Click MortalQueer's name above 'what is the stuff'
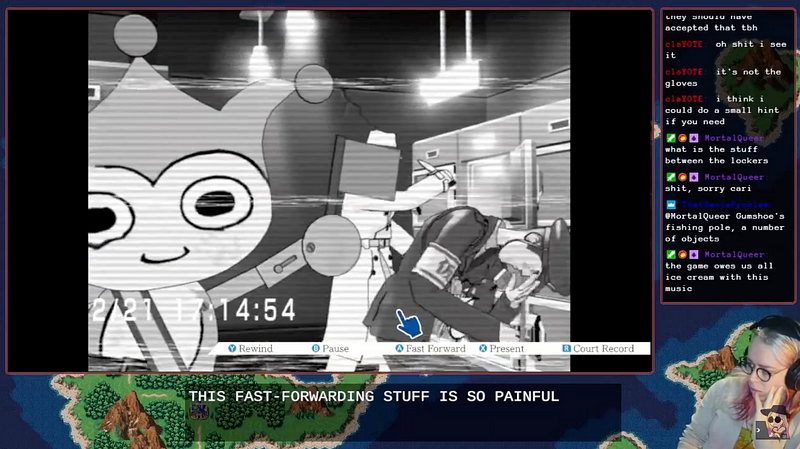 (x=734, y=138)
